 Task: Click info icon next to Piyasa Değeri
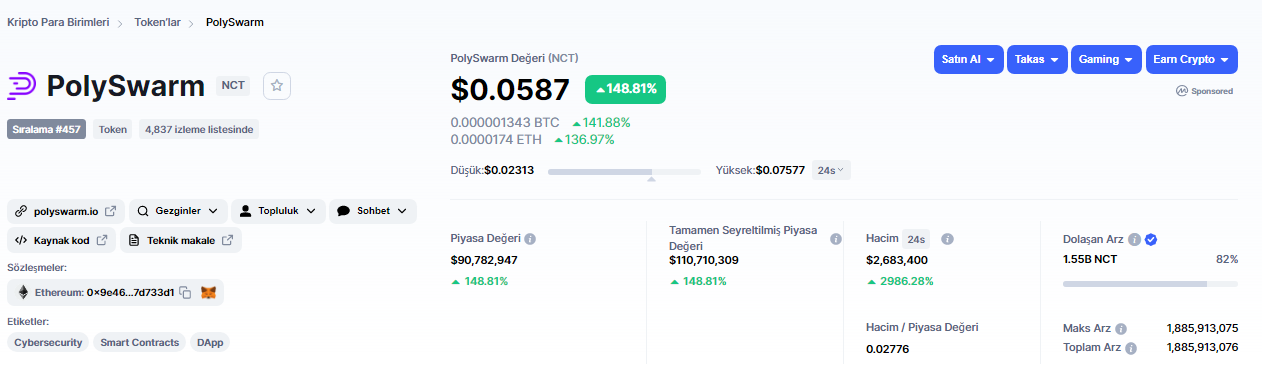pyautogui.click(x=530, y=239)
